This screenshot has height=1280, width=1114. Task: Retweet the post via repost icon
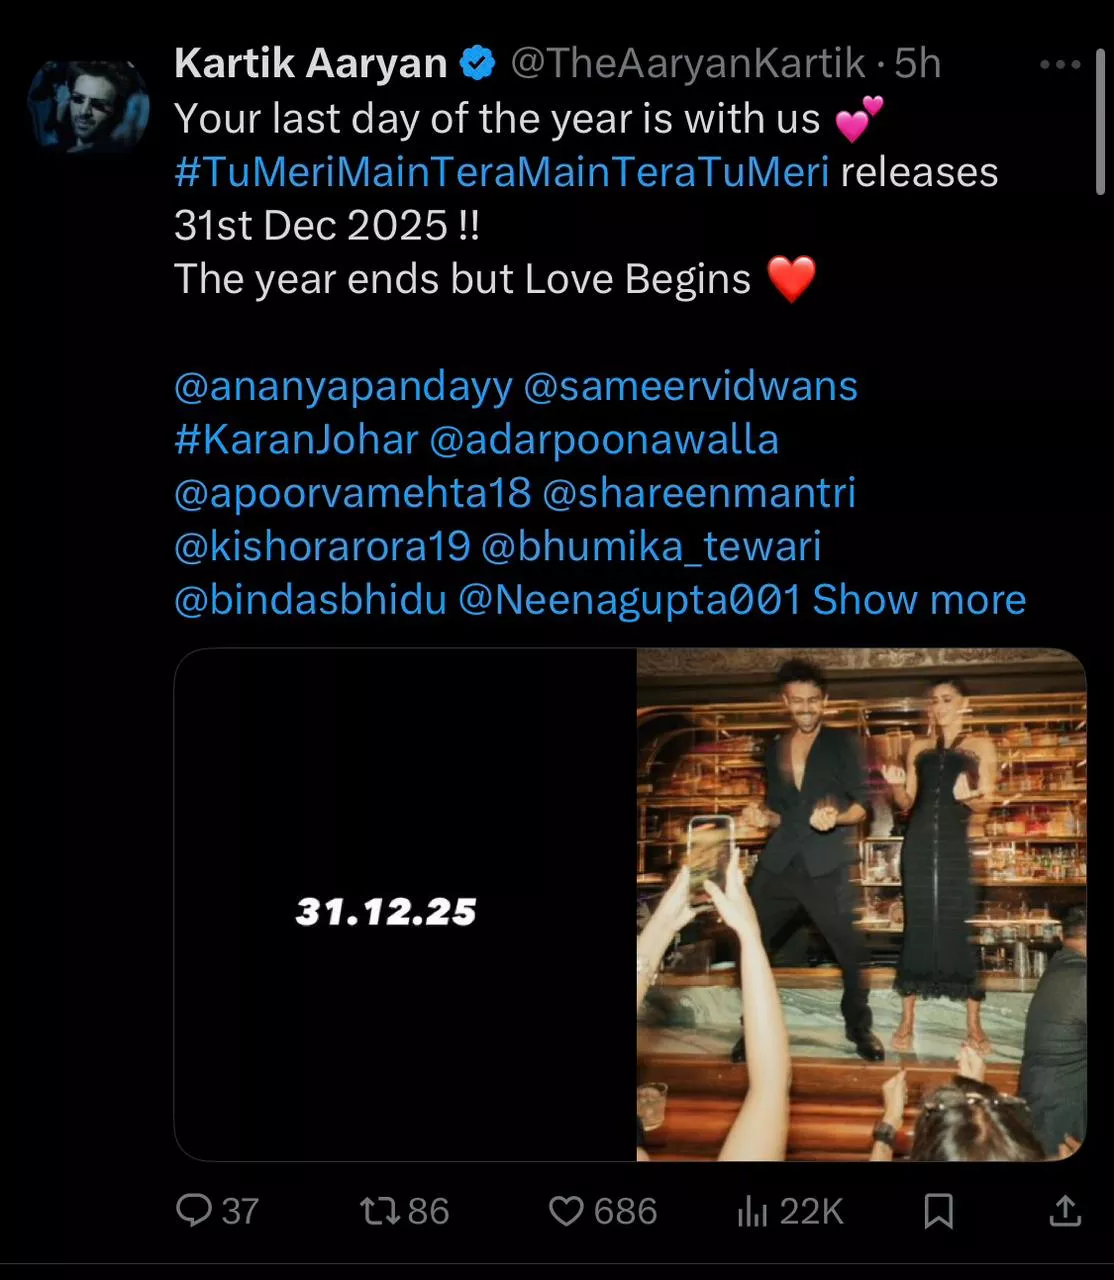[380, 1212]
